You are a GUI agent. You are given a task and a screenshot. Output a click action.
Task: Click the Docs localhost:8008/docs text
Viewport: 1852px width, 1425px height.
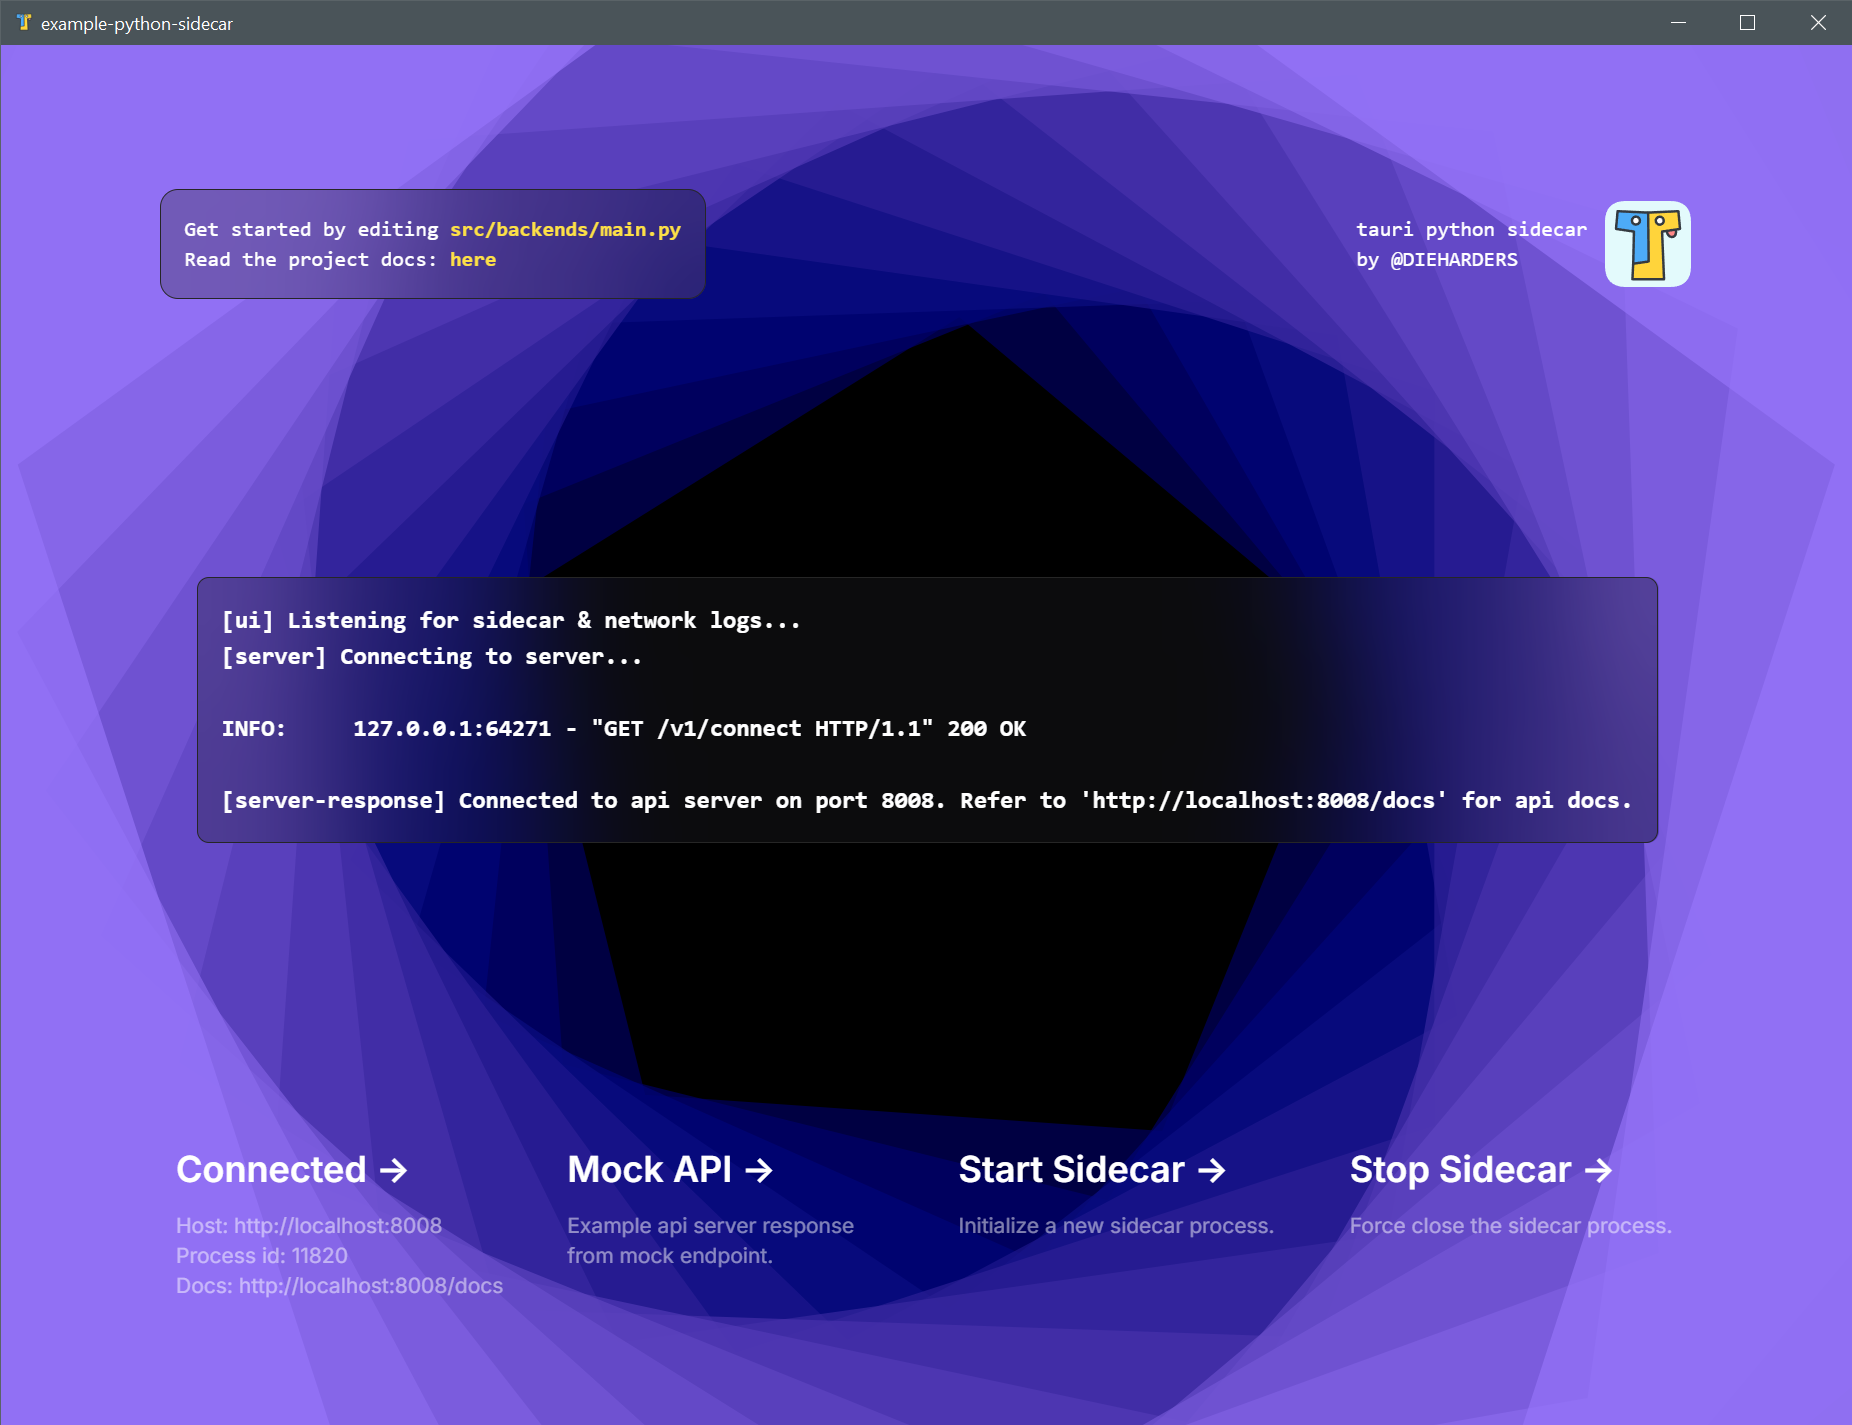tap(339, 1286)
